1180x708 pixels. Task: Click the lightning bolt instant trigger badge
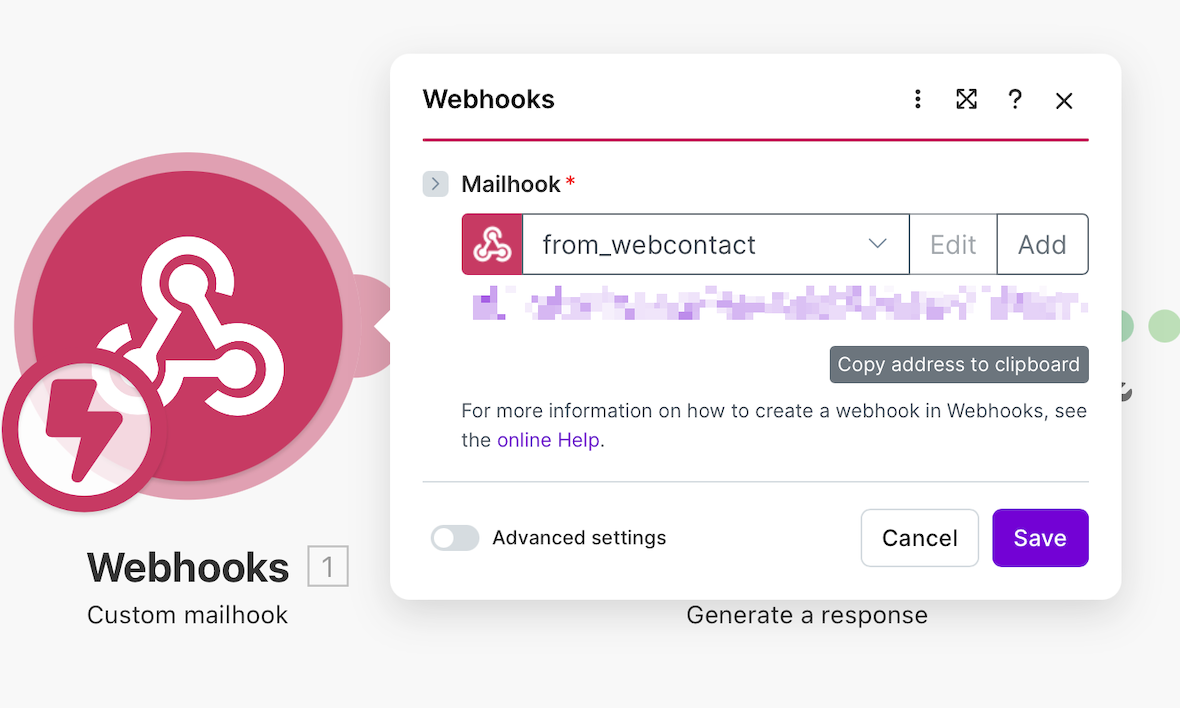coord(84,430)
